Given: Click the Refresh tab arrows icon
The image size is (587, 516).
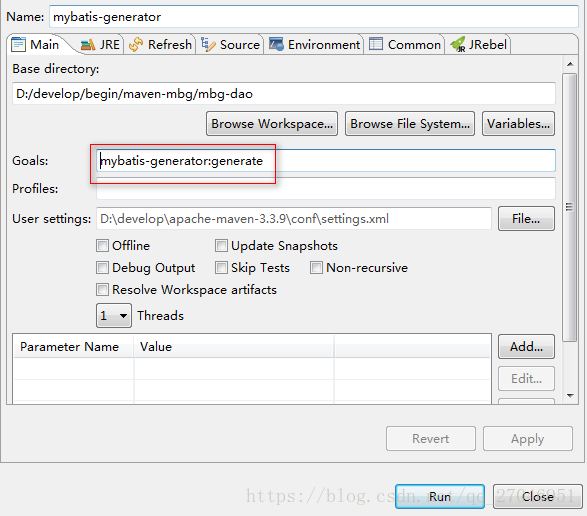Looking at the screenshot, I should point(136,45).
